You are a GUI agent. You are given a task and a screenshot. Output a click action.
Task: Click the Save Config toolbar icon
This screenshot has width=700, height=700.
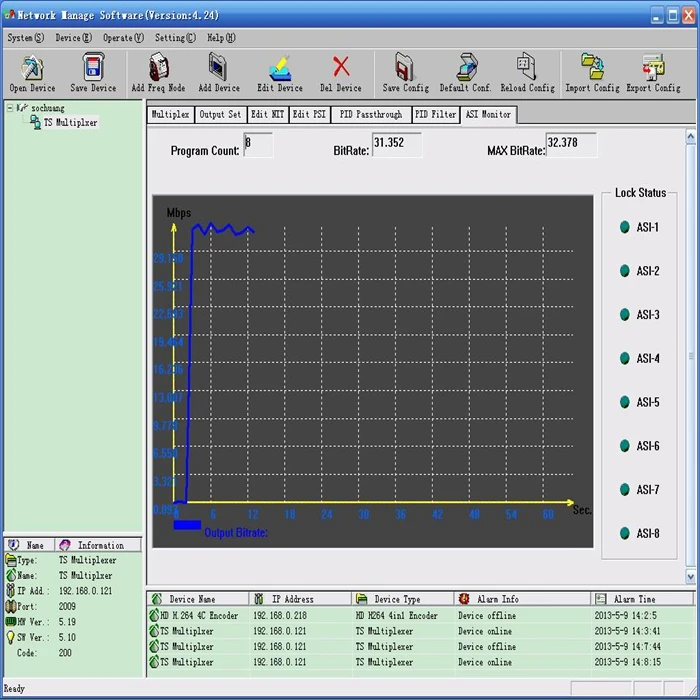[x=405, y=67]
